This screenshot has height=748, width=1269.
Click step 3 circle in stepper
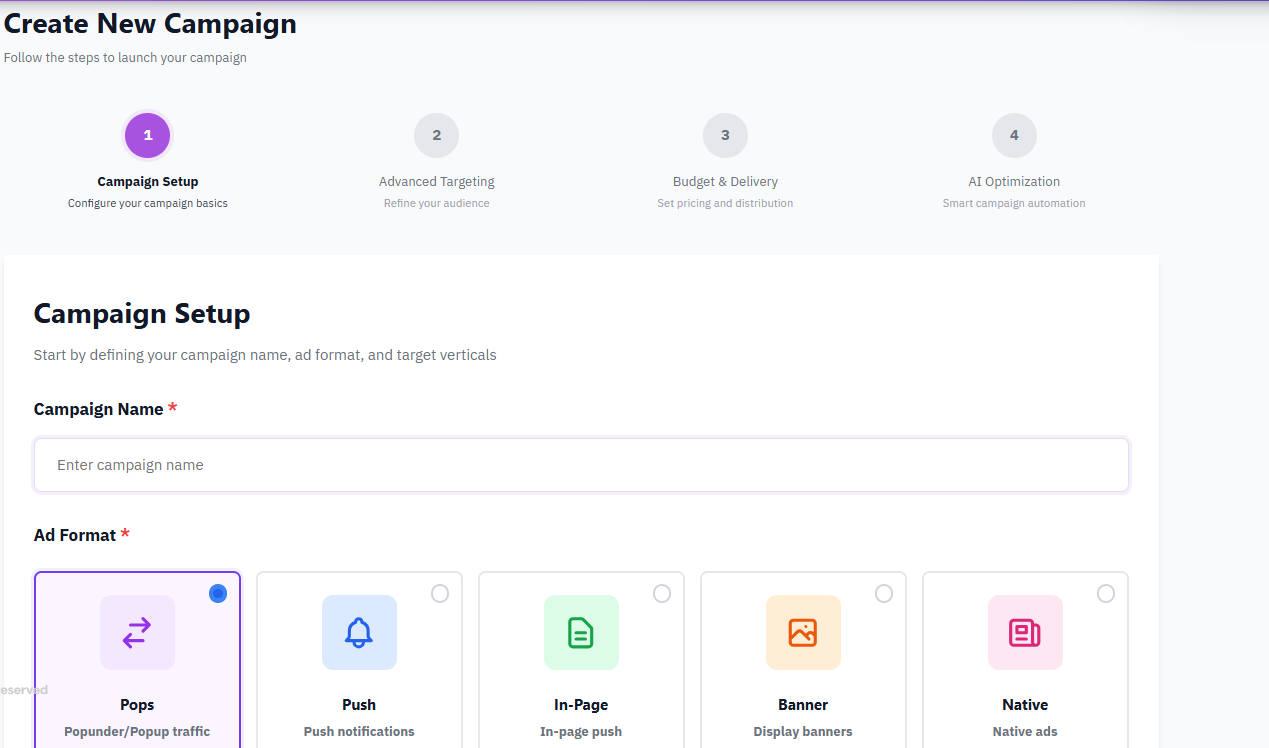[x=725, y=135]
